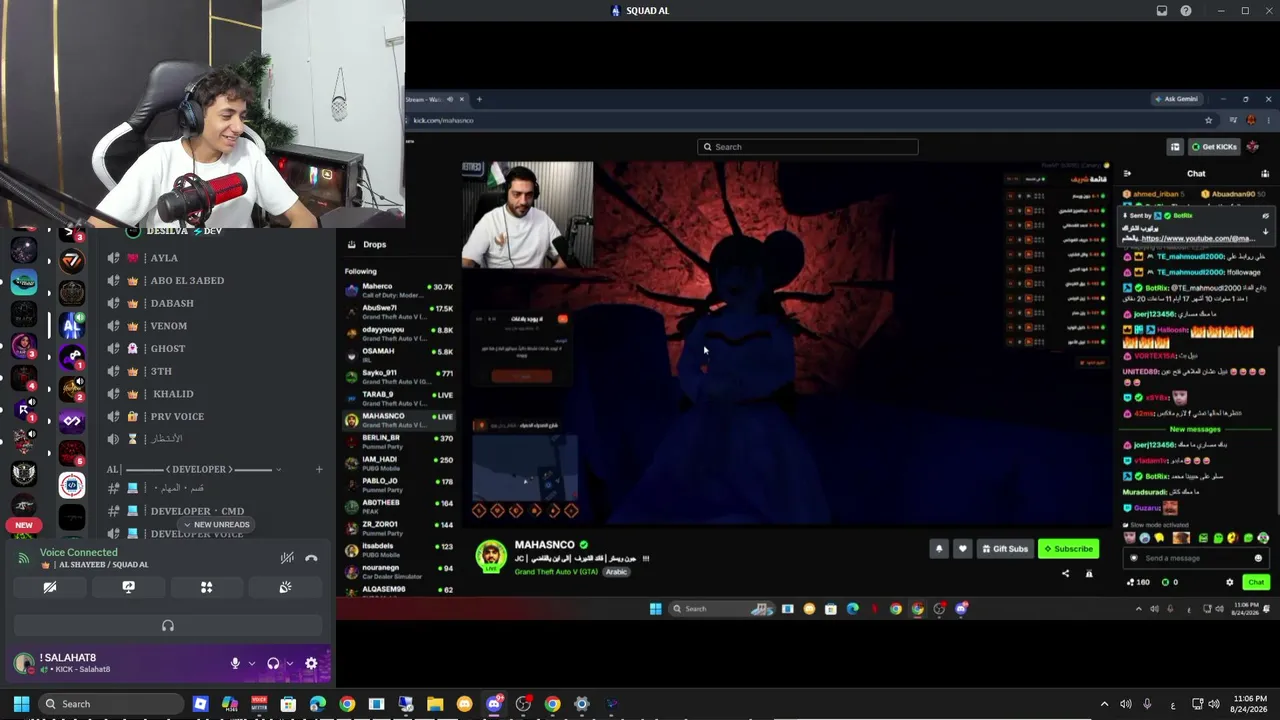Expand headphone output options arrow
Screen dimensions: 1280x720
[x=290, y=663]
